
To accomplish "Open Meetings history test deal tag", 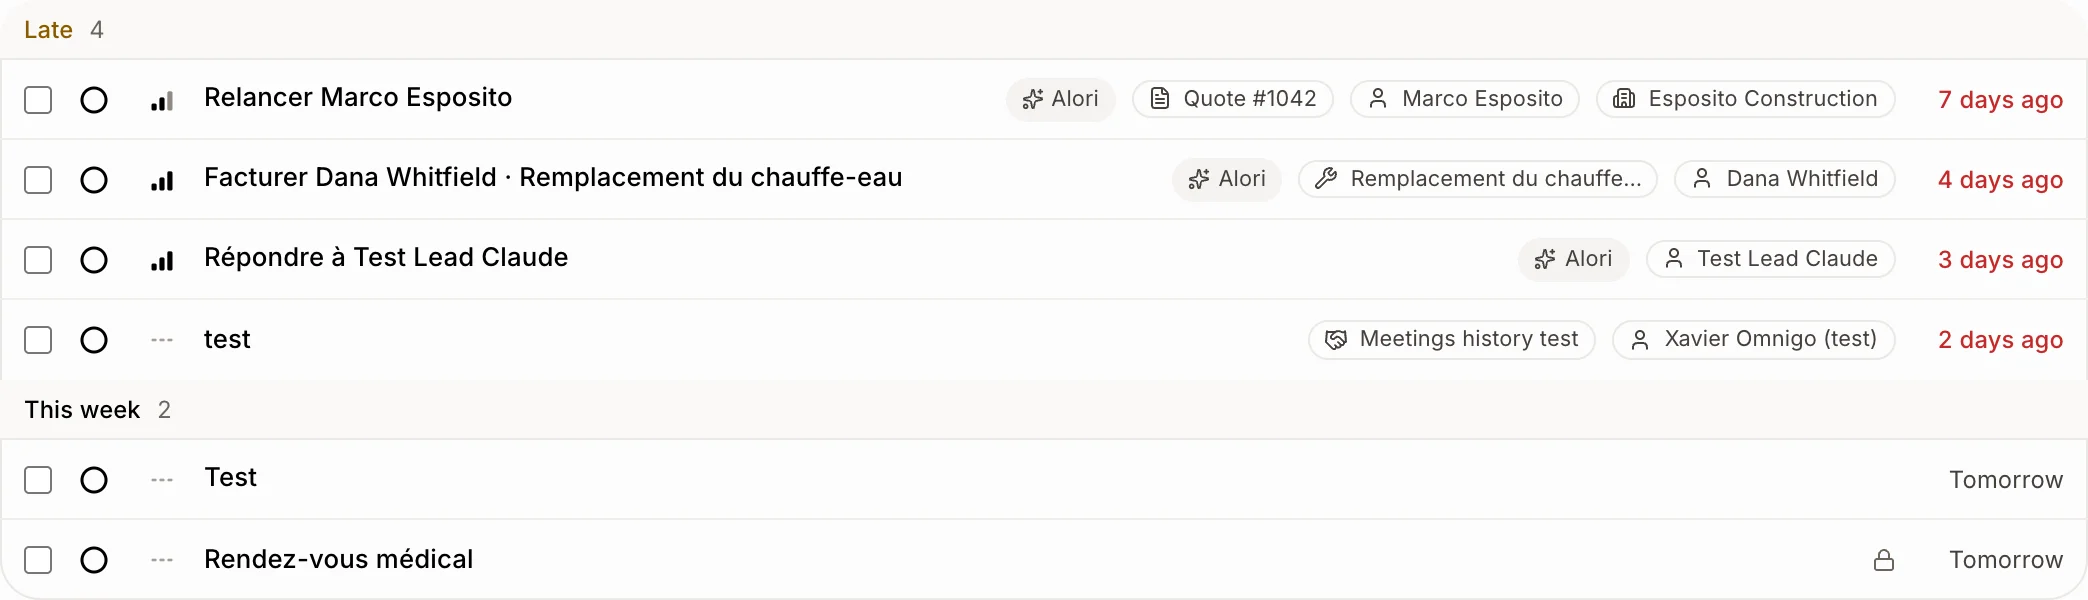I will tap(1452, 339).
